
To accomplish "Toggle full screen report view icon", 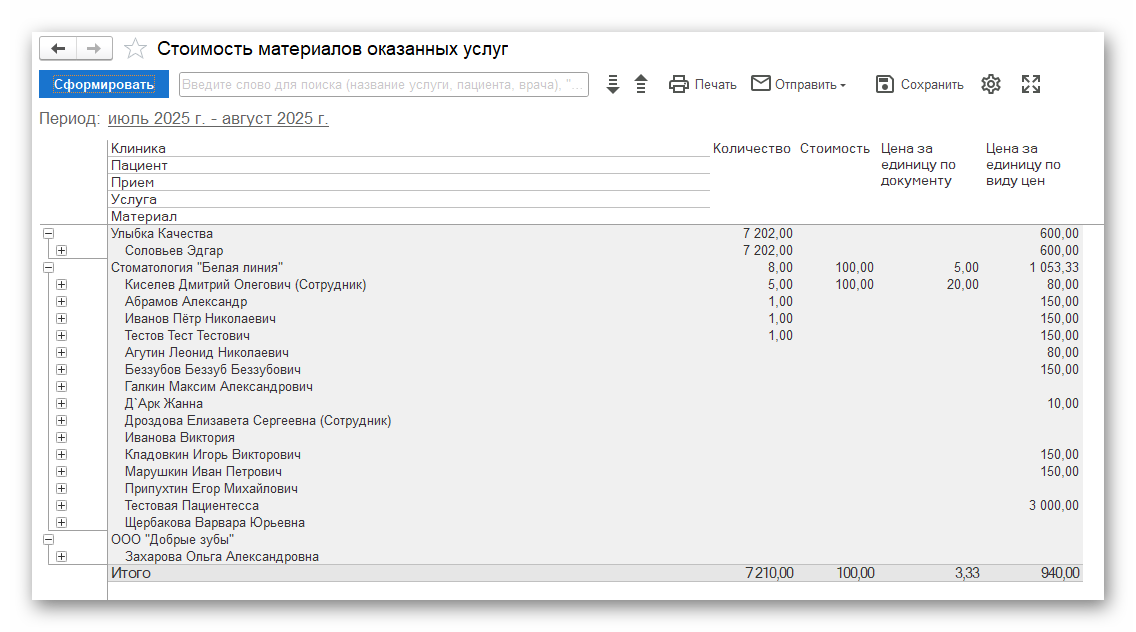I will [1031, 84].
